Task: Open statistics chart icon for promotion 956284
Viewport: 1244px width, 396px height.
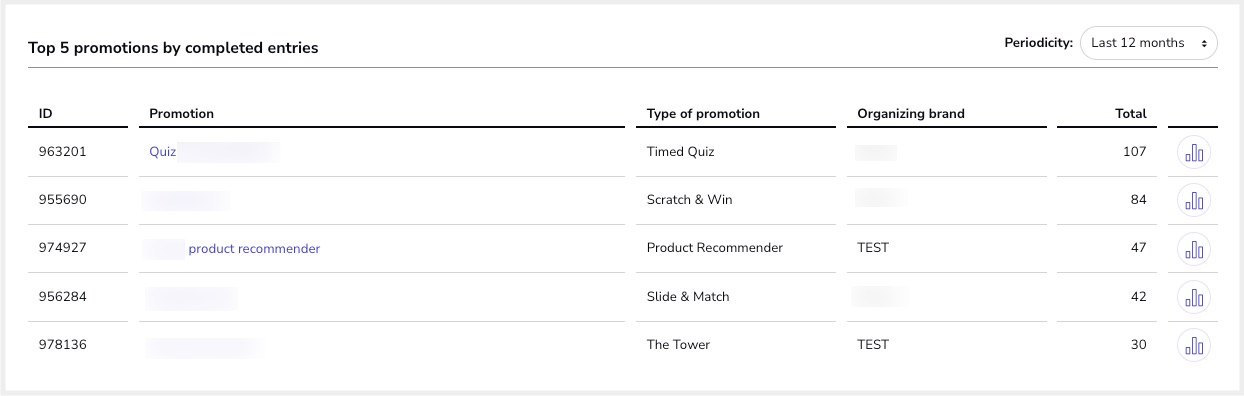Action: point(1194,297)
